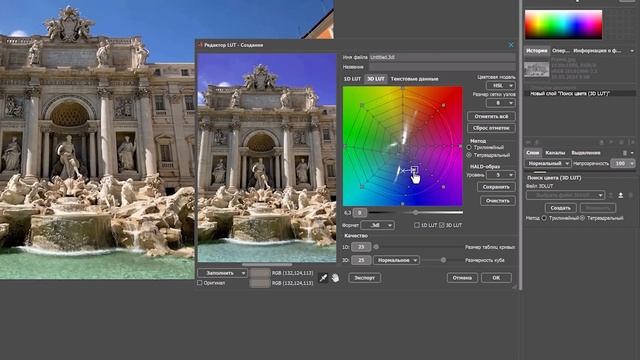Screen dimensions: 640x360
Task: Open the 3D quality mode dropdown
Action: click(x=396, y=260)
